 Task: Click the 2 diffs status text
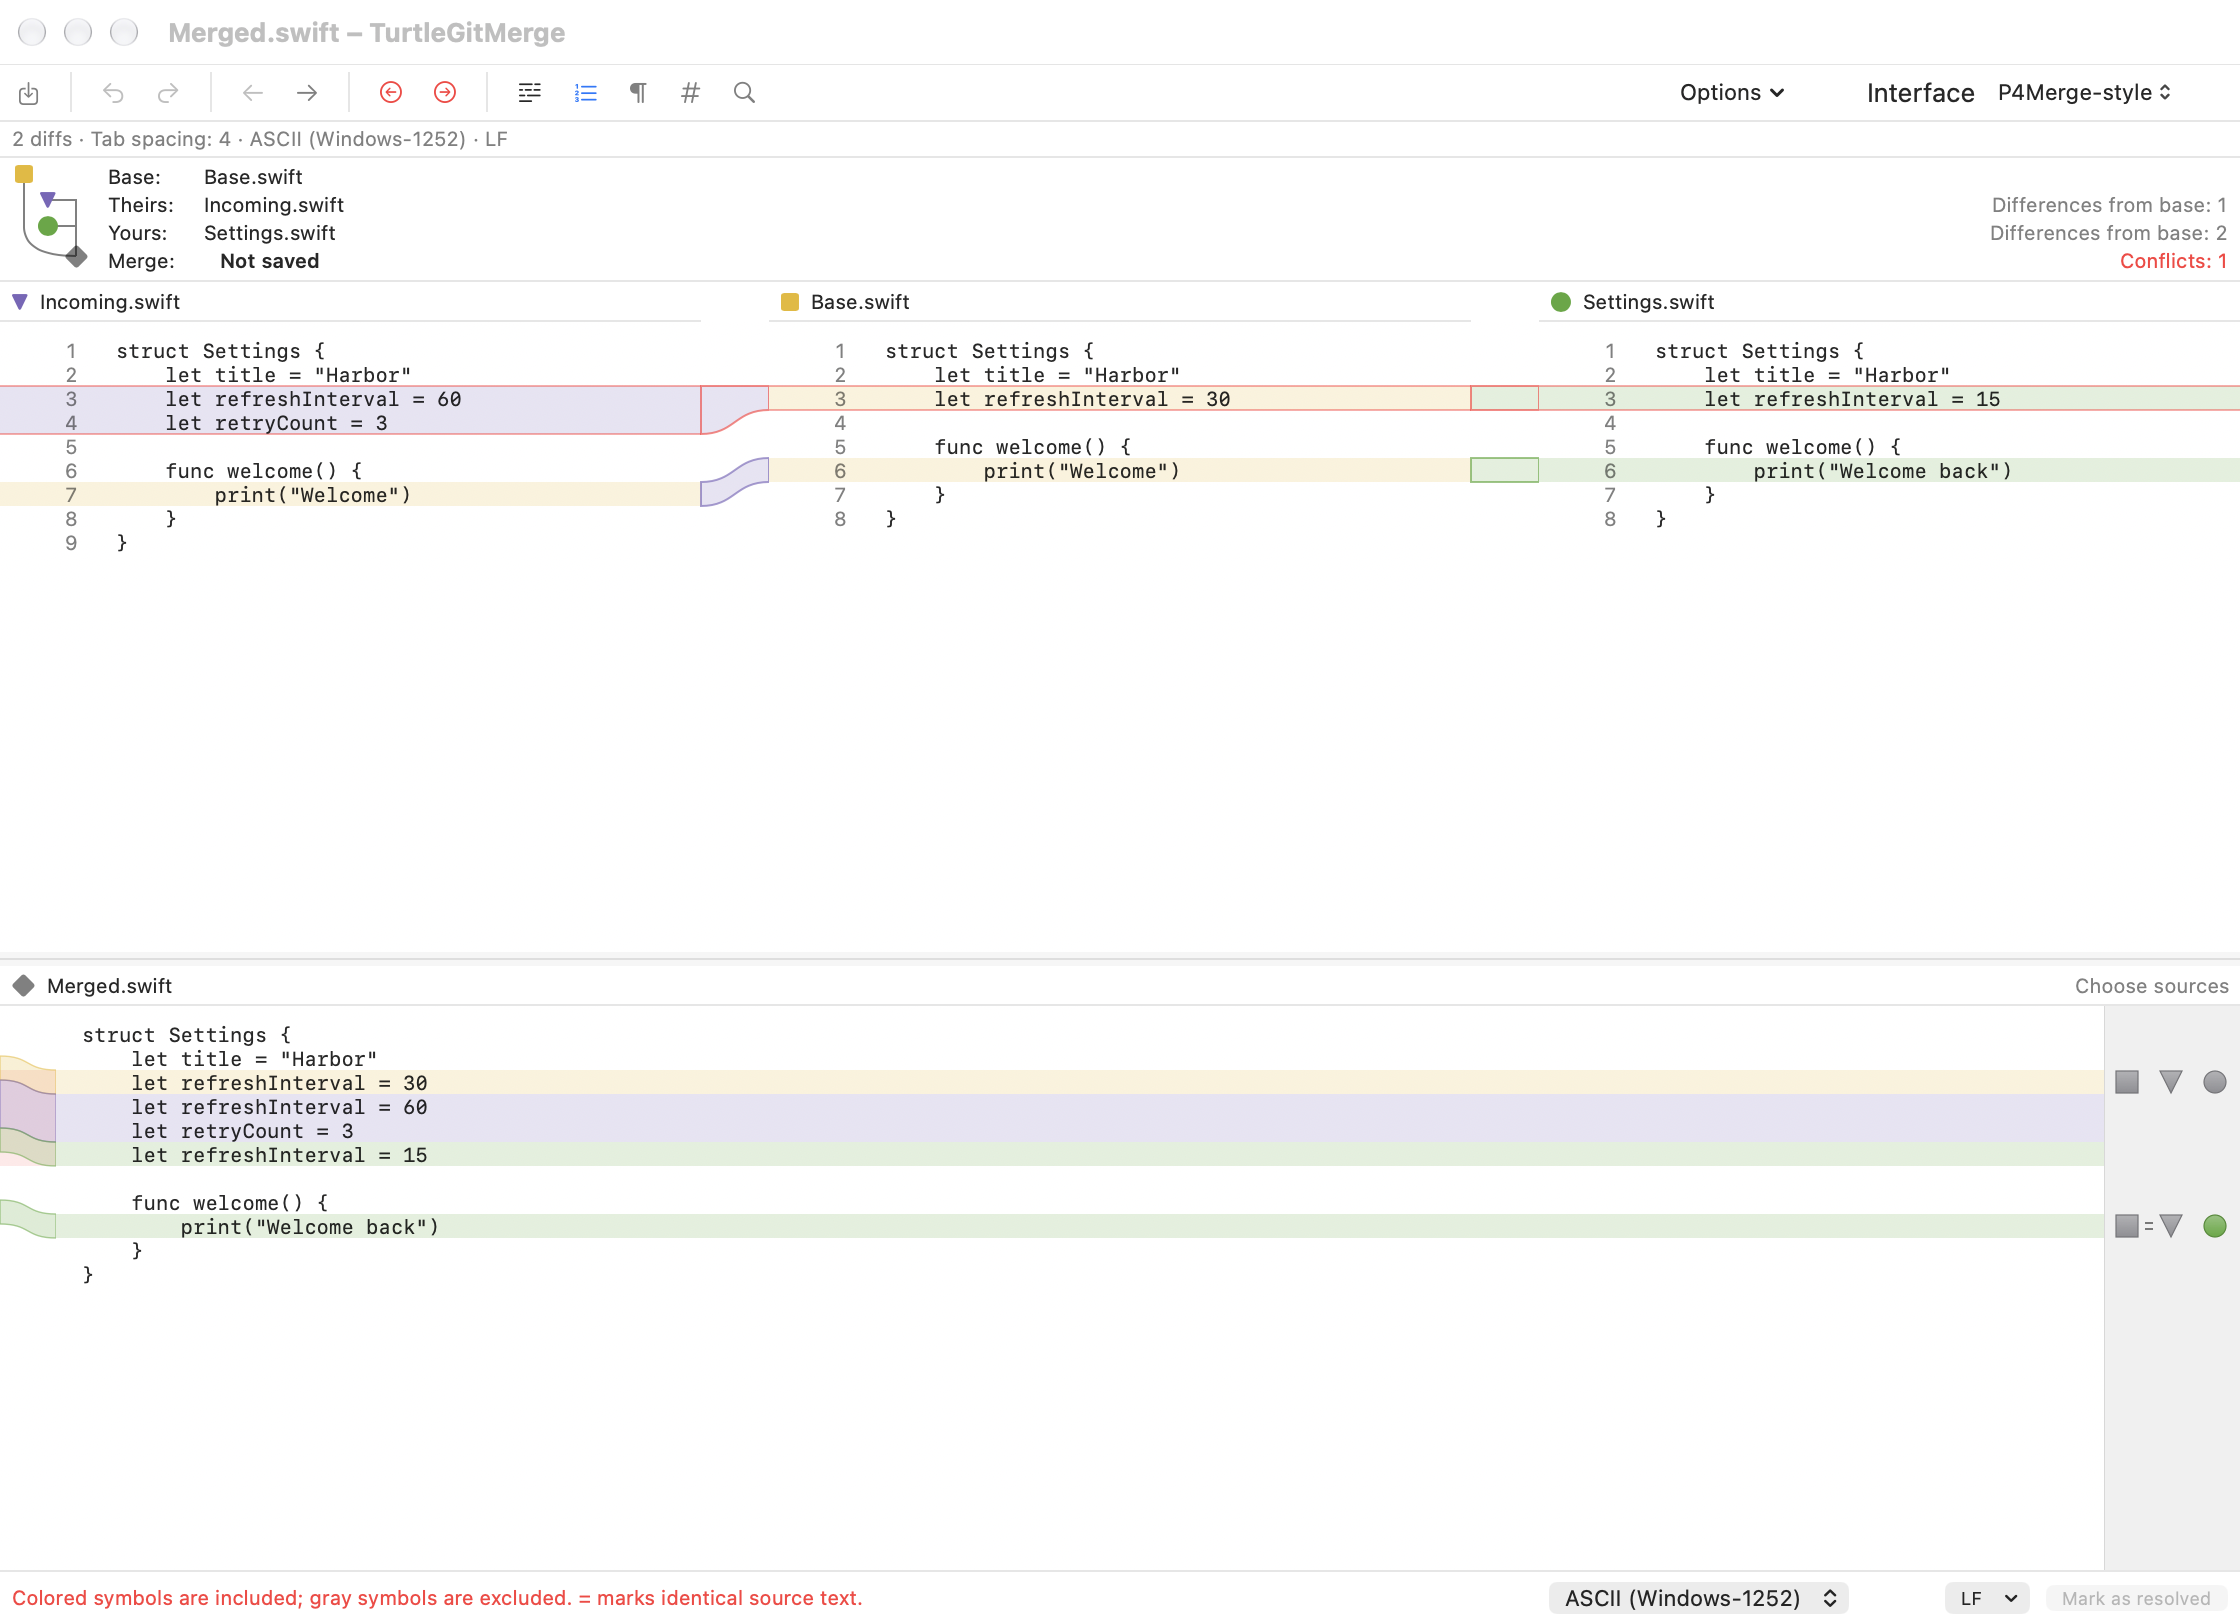pos(42,139)
